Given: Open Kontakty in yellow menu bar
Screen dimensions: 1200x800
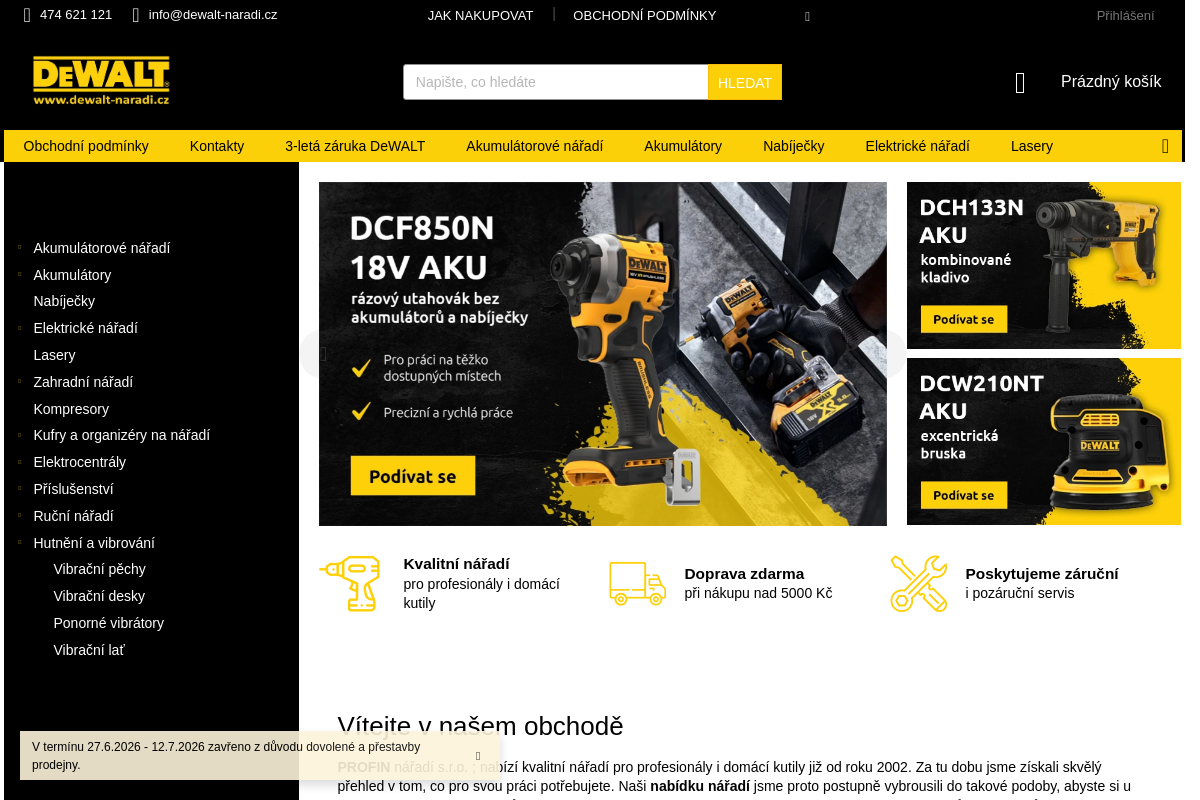Looking at the screenshot, I should 217,146.
